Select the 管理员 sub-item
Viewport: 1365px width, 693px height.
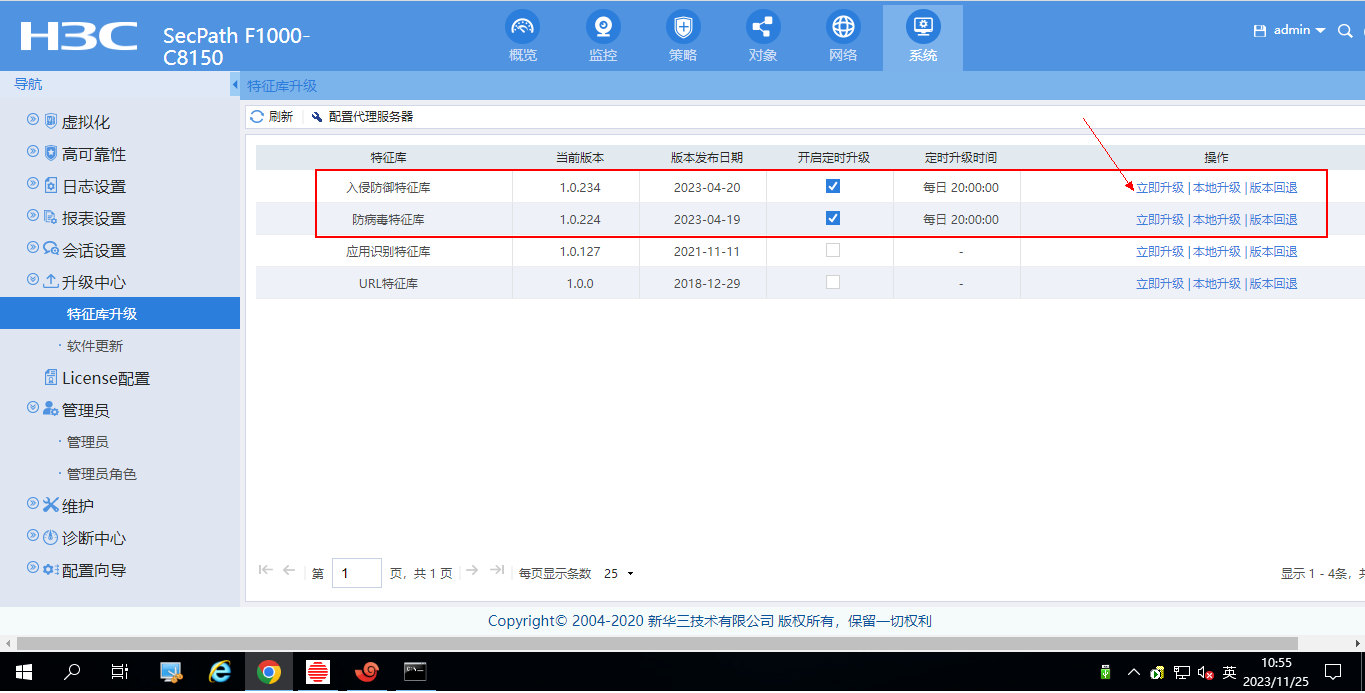[x=88, y=442]
